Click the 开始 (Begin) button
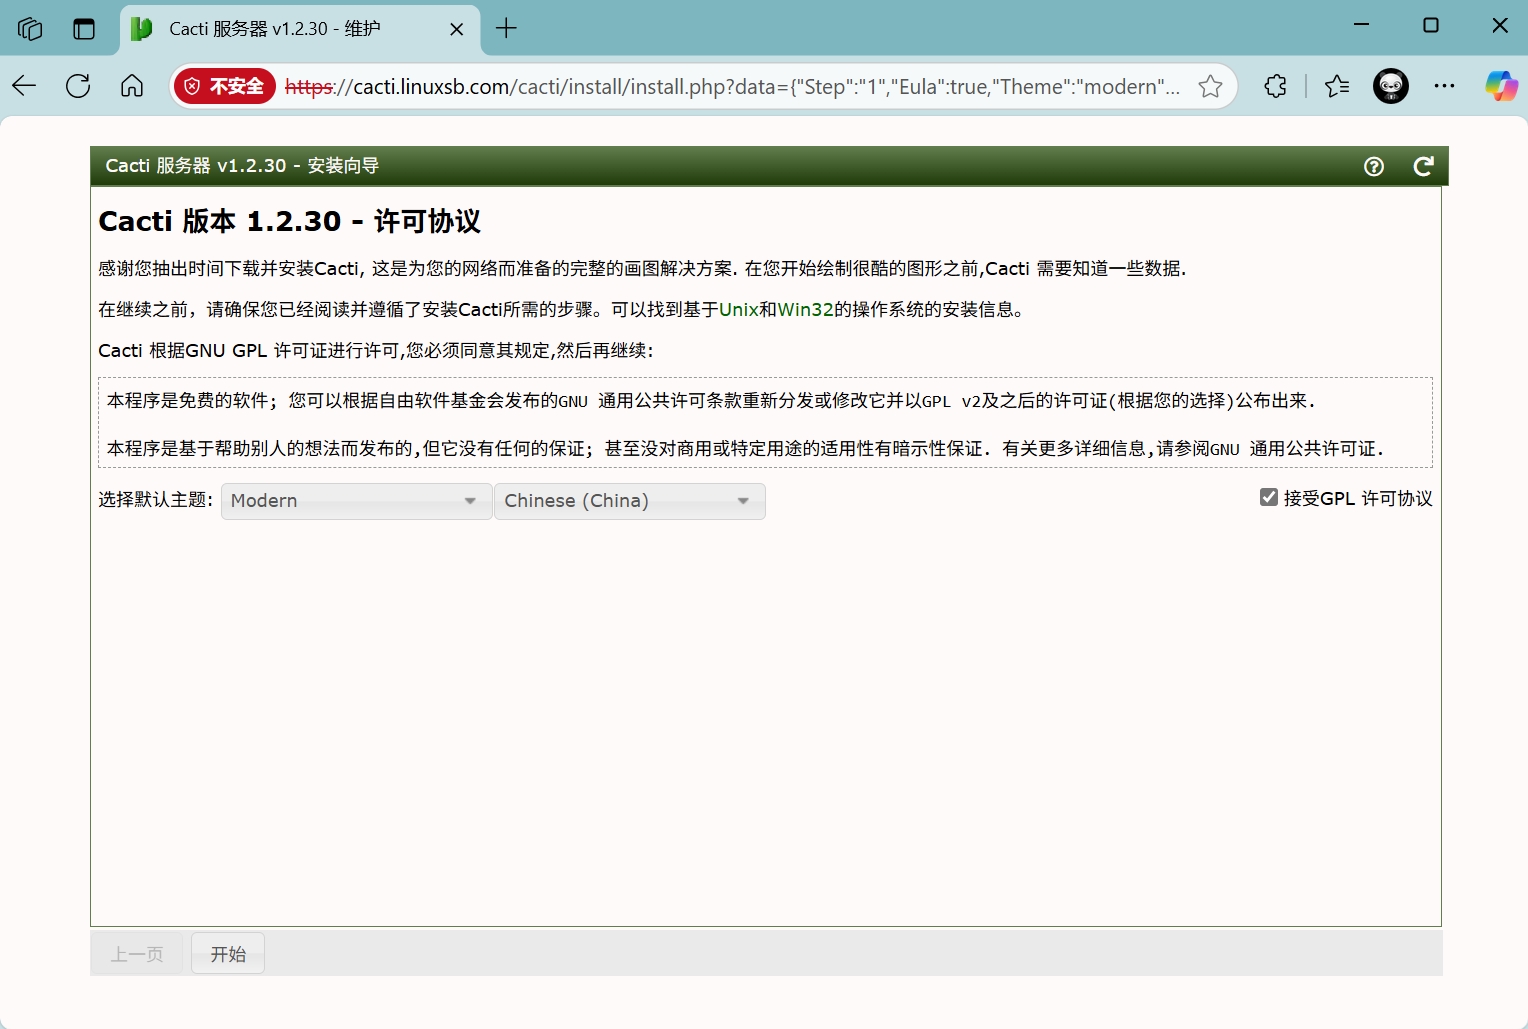The width and height of the screenshot is (1528, 1029). tap(228, 954)
